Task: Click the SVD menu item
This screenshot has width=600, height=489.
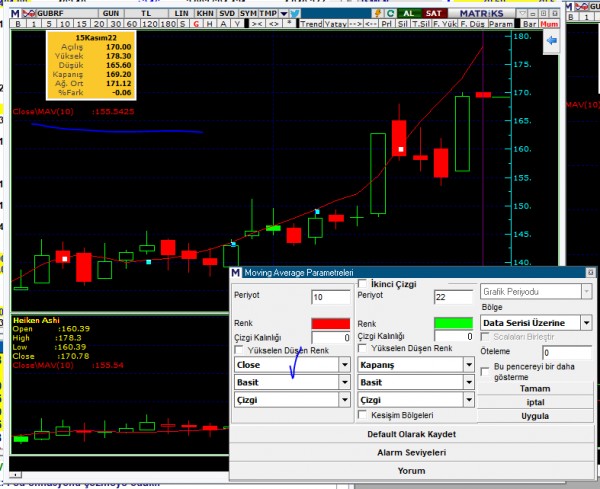Action: click(x=227, y=13)
